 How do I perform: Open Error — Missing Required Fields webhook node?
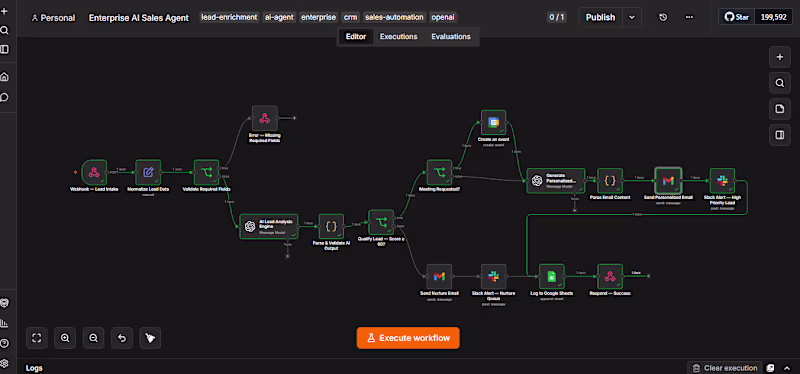[x=264, y=118]
